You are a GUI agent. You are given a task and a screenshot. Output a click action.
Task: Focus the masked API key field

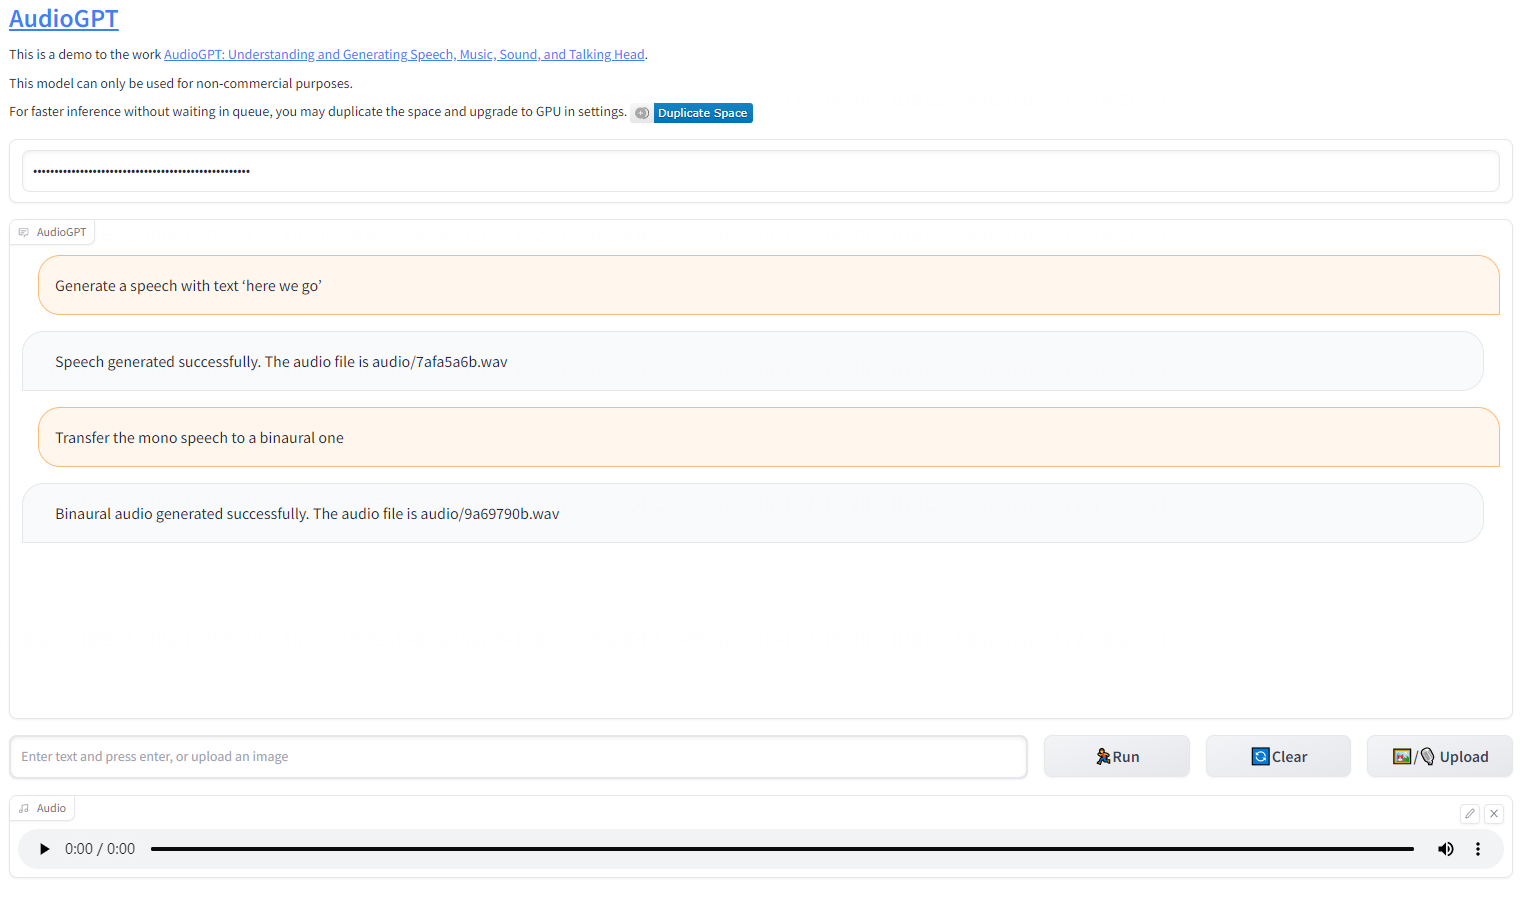tap(761, 171)
